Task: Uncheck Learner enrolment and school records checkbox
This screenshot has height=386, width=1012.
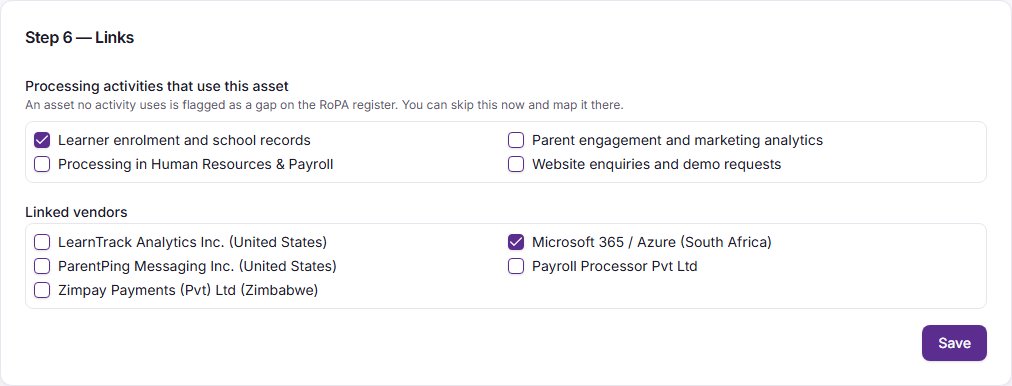Action: pos(42,140)
